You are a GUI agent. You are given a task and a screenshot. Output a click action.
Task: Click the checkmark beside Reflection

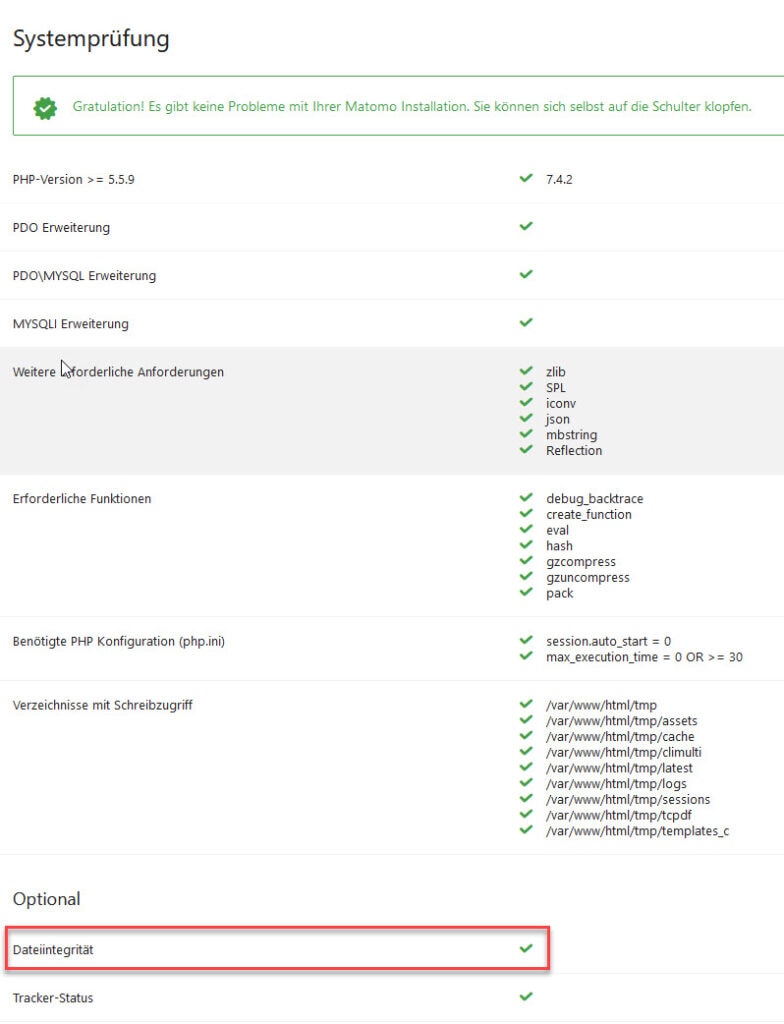[526, 449]
